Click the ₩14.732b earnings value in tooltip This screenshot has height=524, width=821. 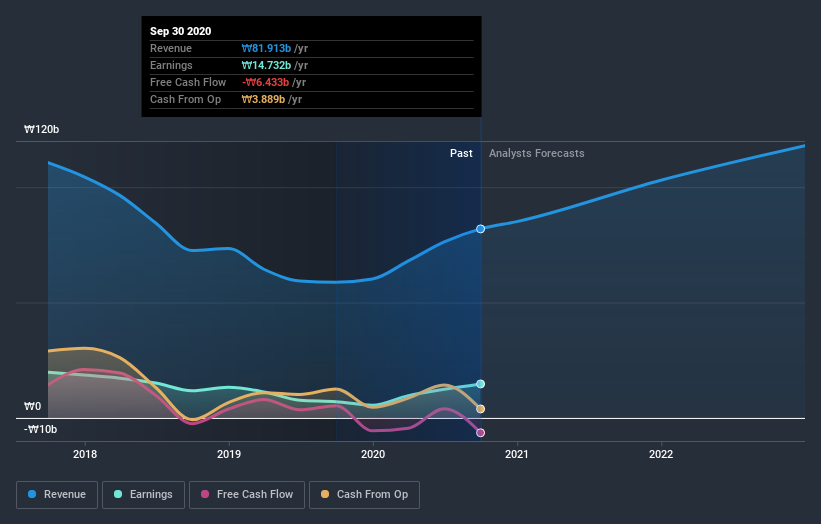point(266,65)
